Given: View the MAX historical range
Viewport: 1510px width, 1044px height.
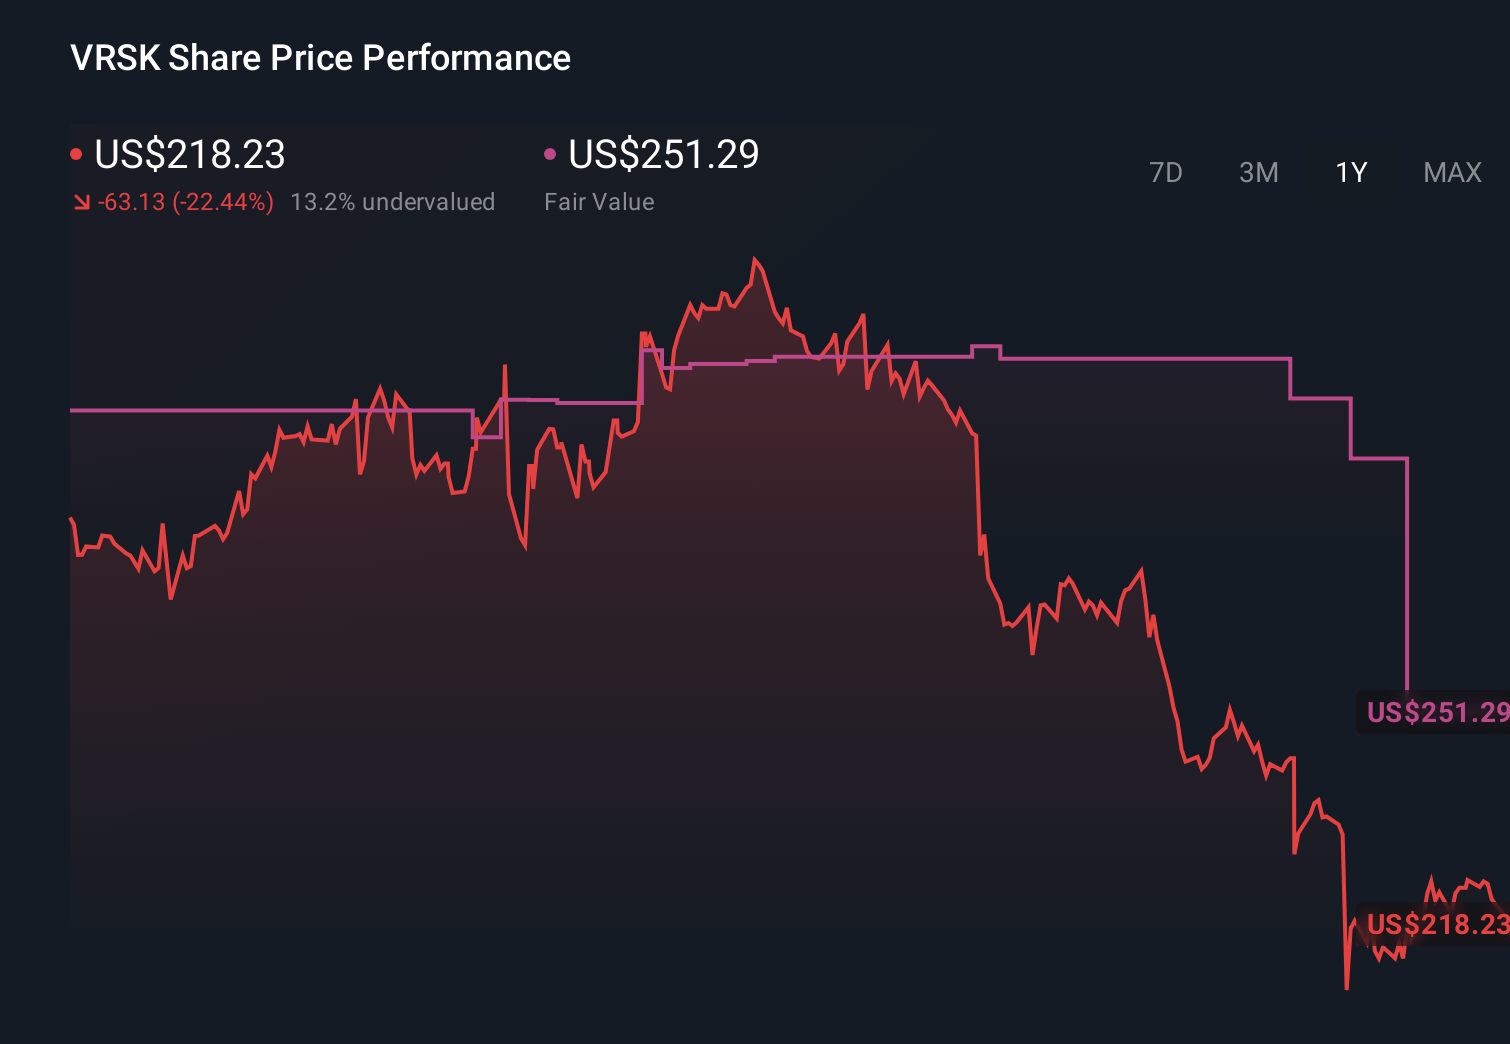Looking at the screenshot, I should 1451,172.
